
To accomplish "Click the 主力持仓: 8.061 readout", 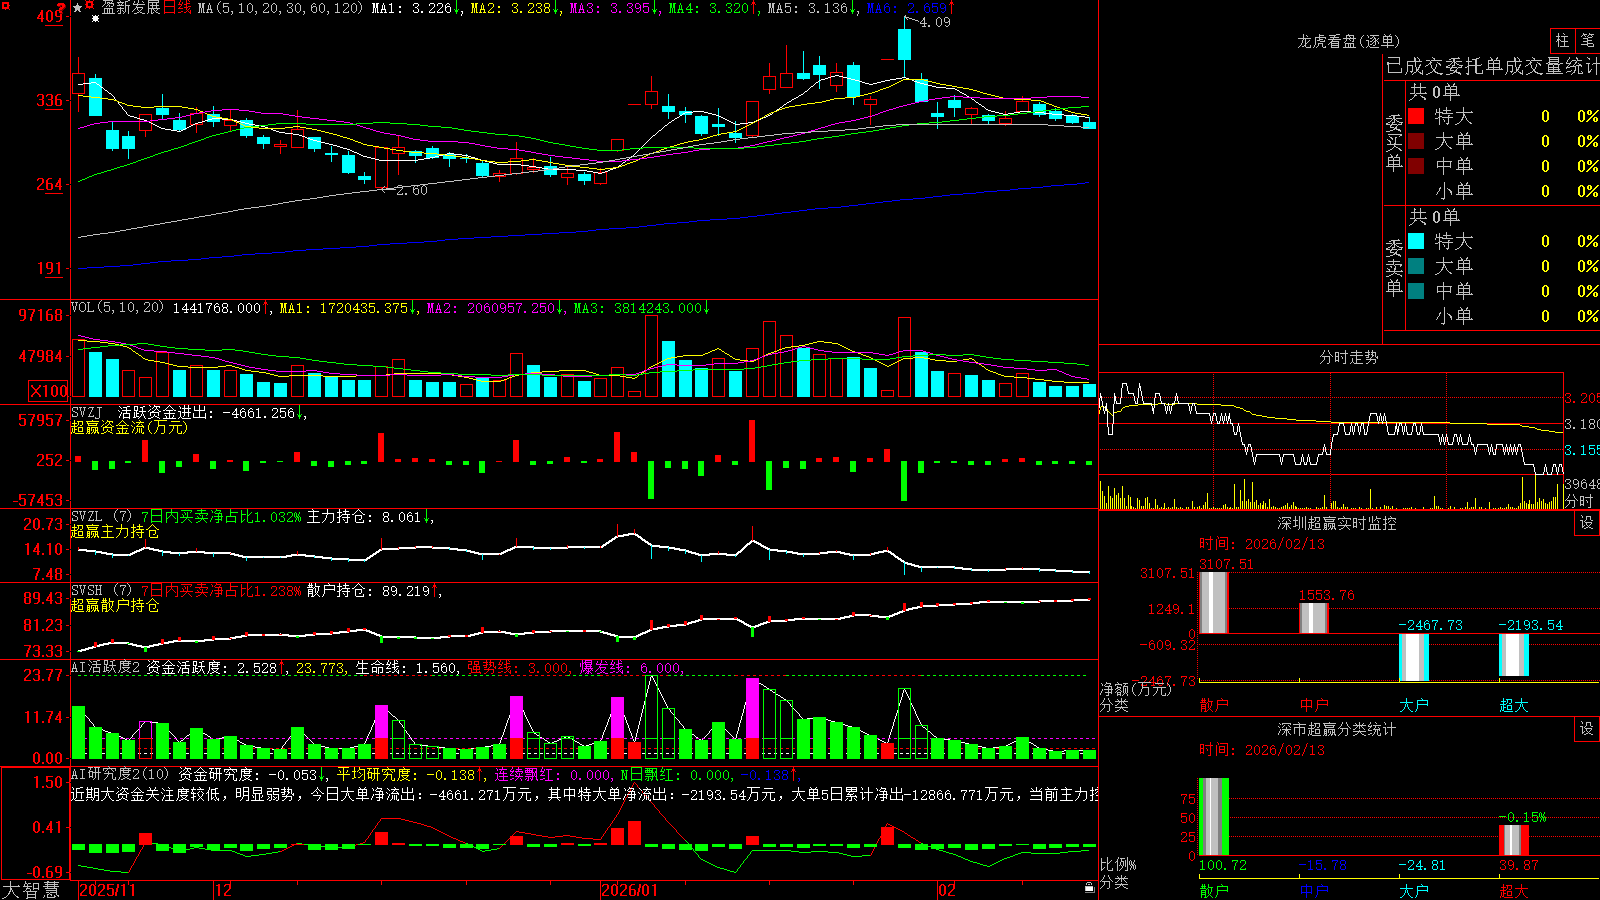I will tap(370, 516).
